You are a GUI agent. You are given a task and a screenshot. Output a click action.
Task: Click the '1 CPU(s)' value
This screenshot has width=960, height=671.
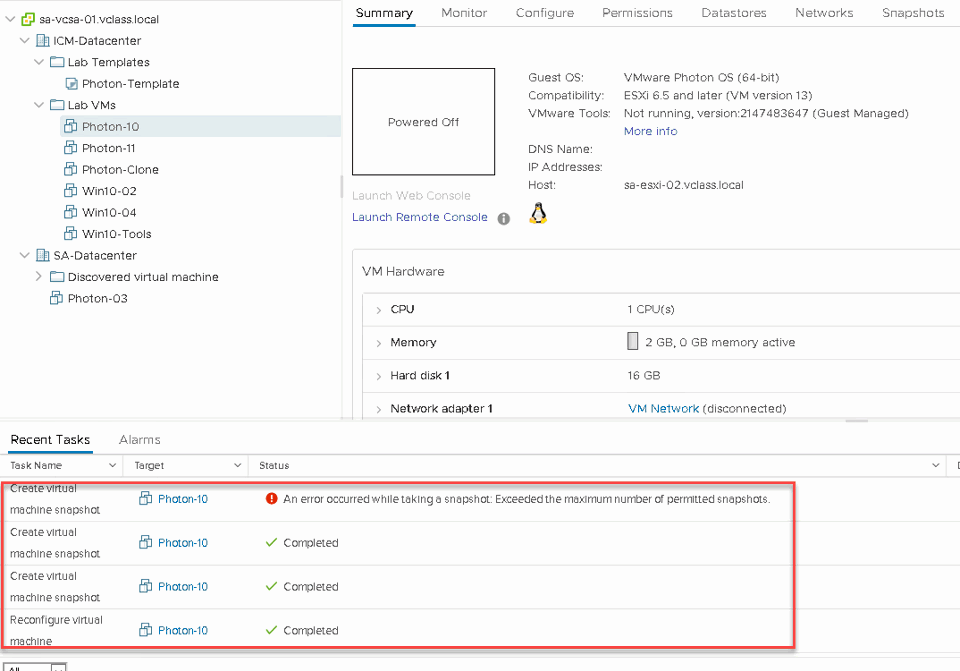650,309
